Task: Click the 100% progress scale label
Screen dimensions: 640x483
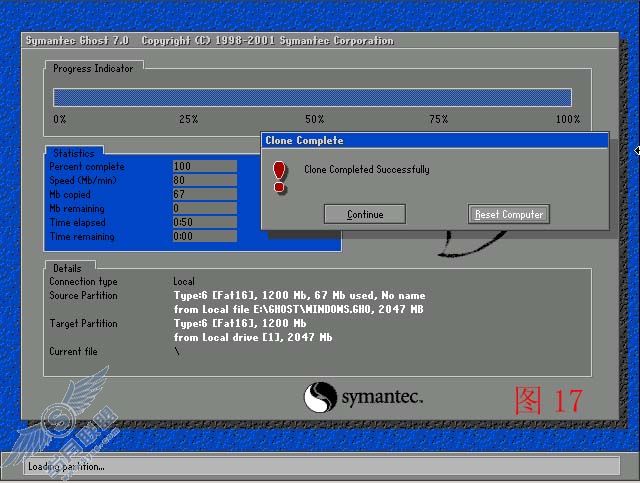Action: tap(568, 119)
